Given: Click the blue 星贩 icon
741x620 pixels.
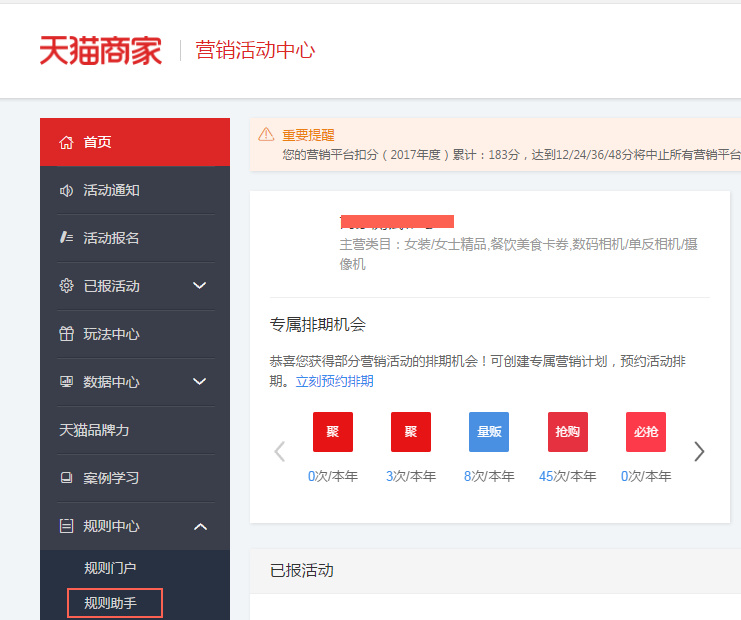Looking at the screenshot, I should point(489,432).
